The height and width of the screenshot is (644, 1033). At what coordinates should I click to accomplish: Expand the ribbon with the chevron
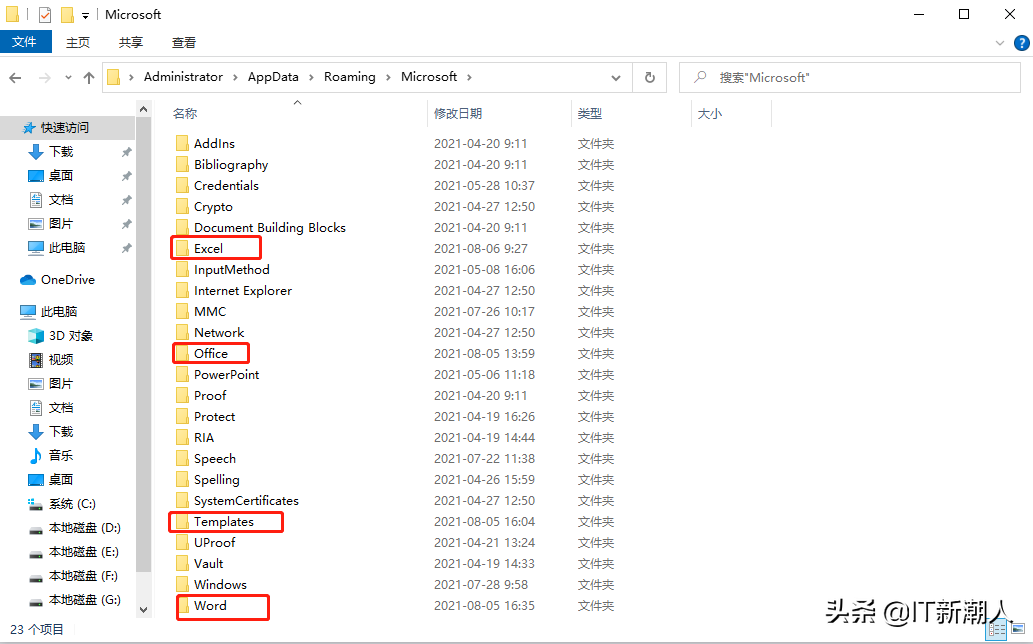999,43
